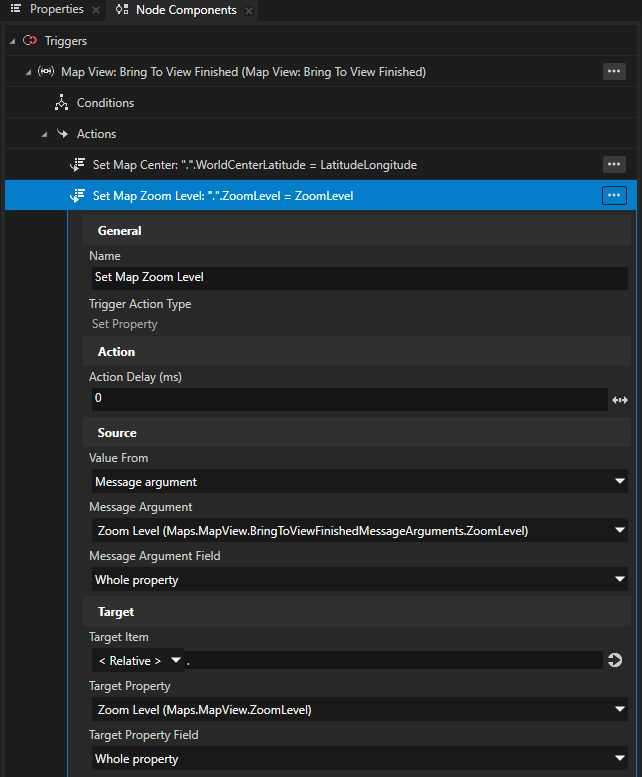Click the Triggers link icon
The height and width of the screenshot is (777, 642).
(30, 41)
